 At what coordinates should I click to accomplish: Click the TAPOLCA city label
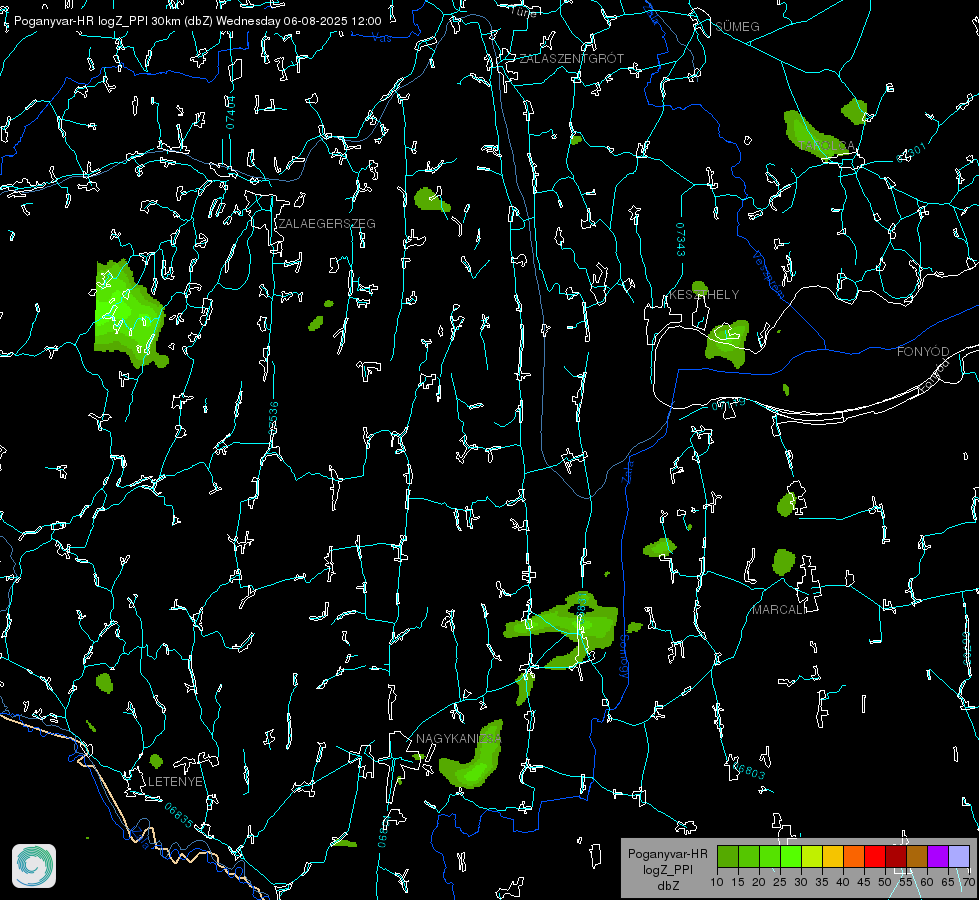tap(826, 146)
